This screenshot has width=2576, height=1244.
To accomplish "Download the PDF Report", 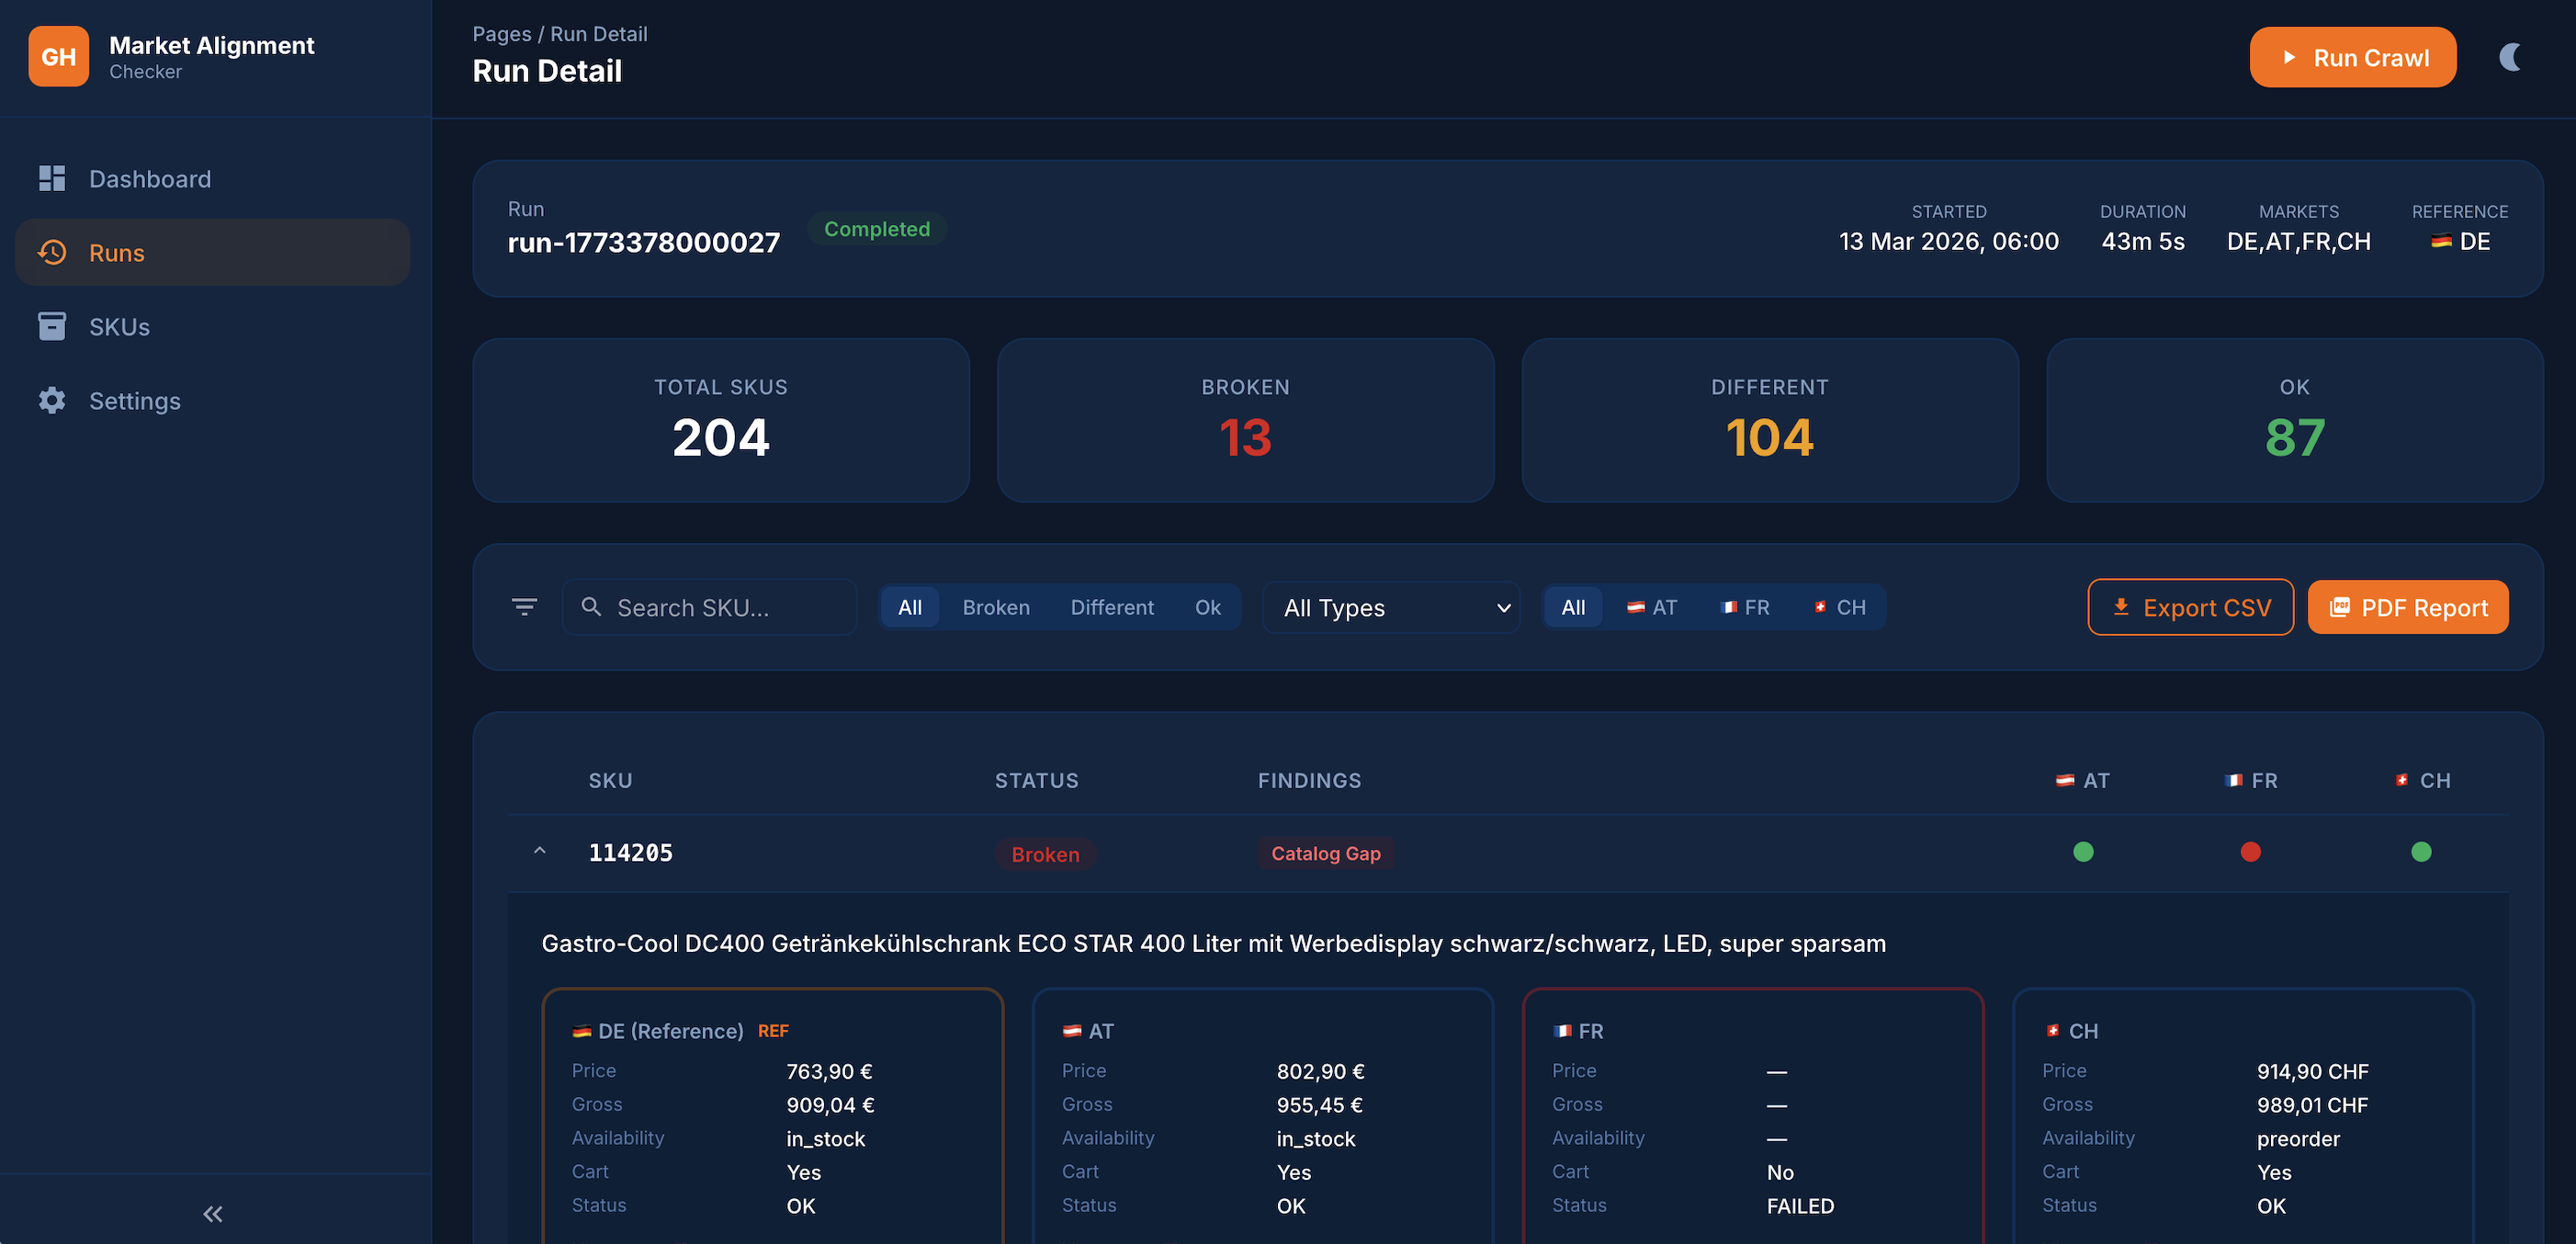I will coord(2407,607).
